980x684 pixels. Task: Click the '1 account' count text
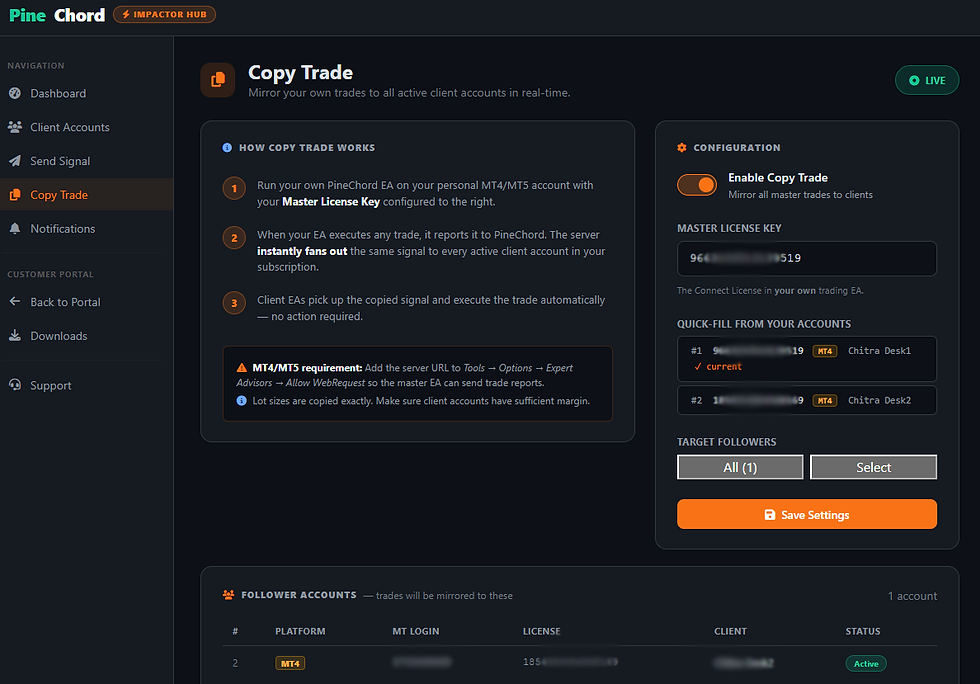(912, 596)
